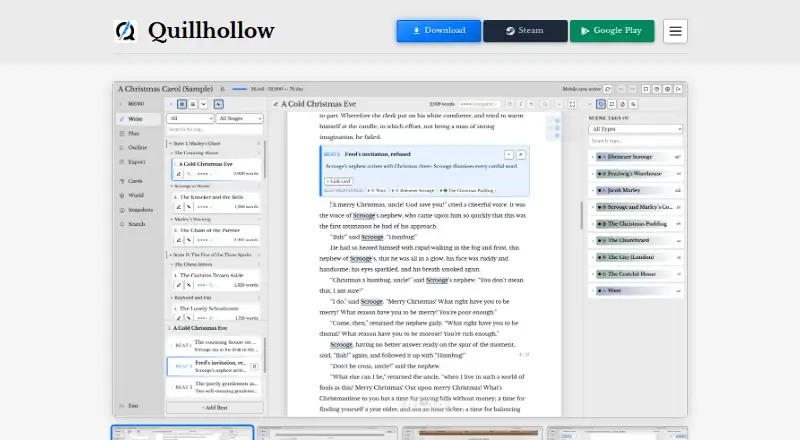Click the Search by tag field
Screen dimensions: 800x440
pyautogui.click(x=215, y=130)
